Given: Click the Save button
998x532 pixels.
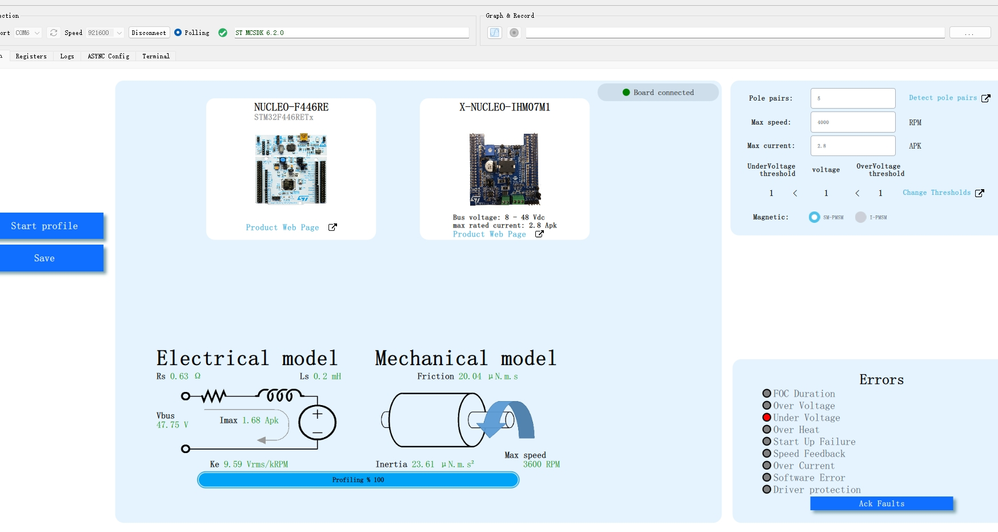Looking at the screenshot, I should pos(51,258).
